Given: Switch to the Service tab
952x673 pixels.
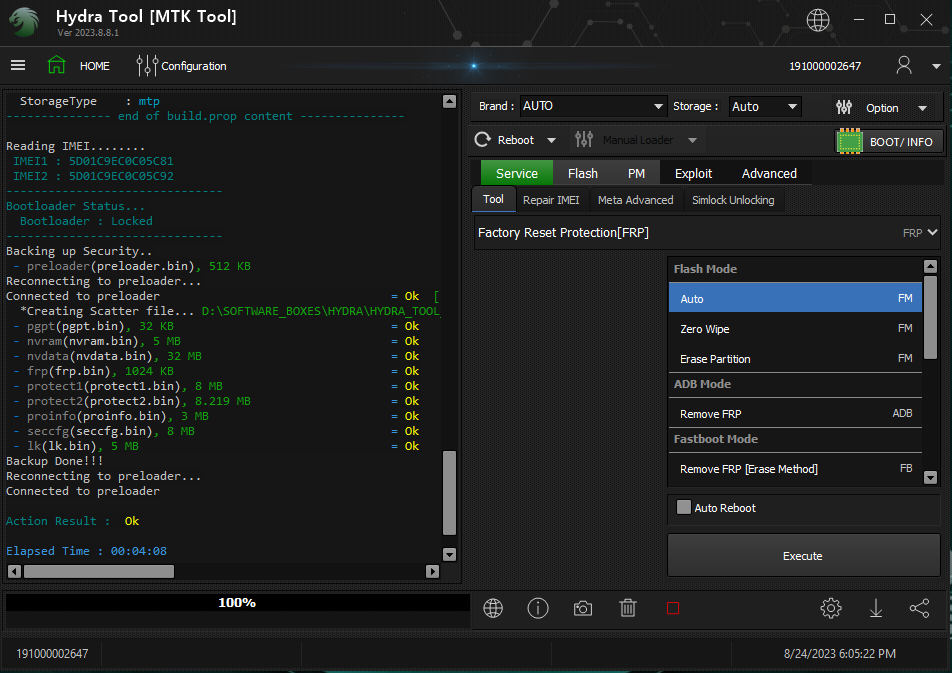Looking at the screenshot, I should point(517,173).
